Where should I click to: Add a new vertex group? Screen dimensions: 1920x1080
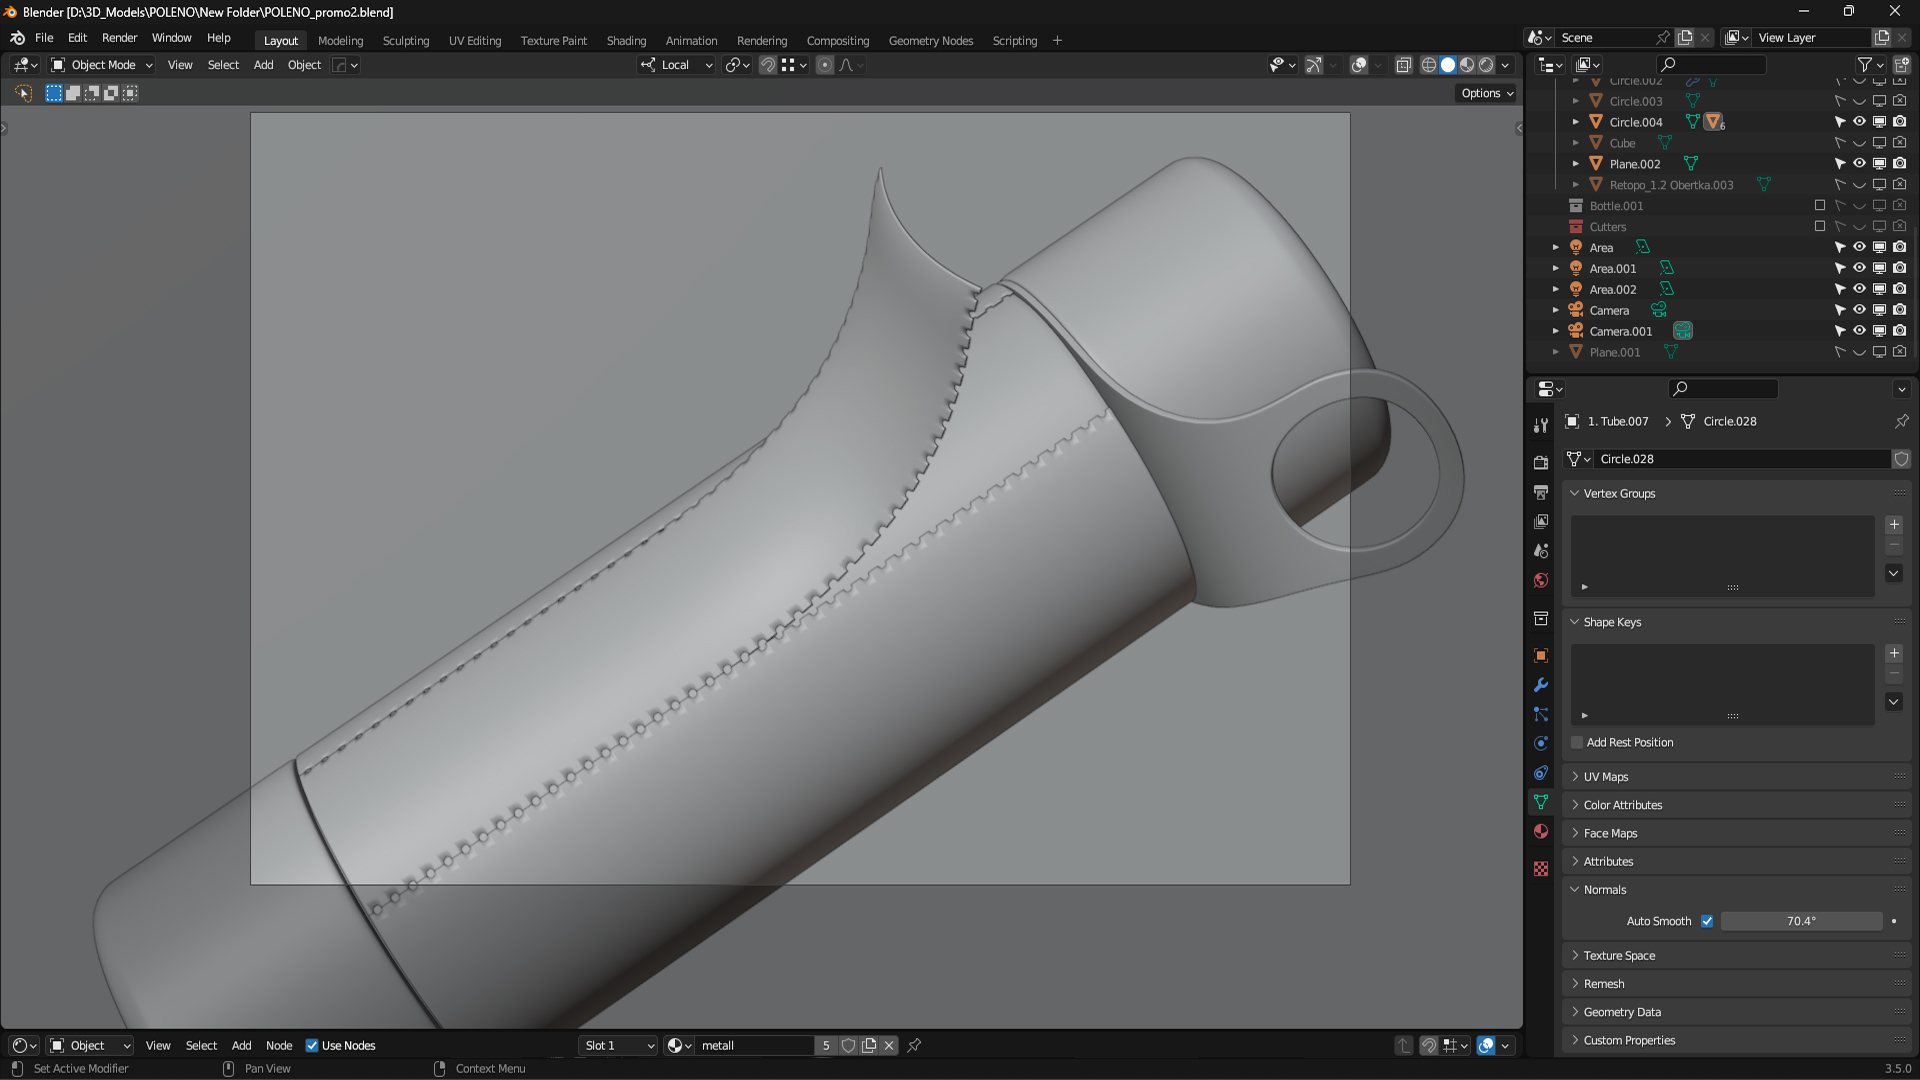click(x=1893, y=525)
